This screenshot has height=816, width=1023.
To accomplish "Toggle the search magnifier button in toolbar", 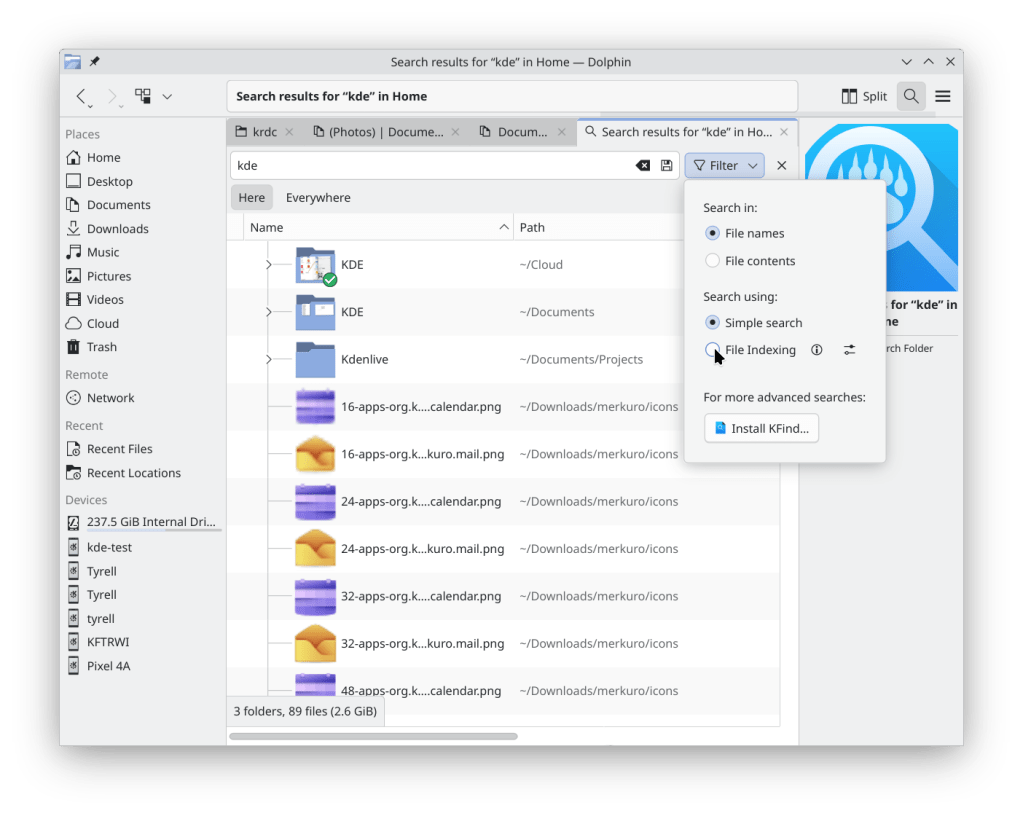I will click(911, 96).
